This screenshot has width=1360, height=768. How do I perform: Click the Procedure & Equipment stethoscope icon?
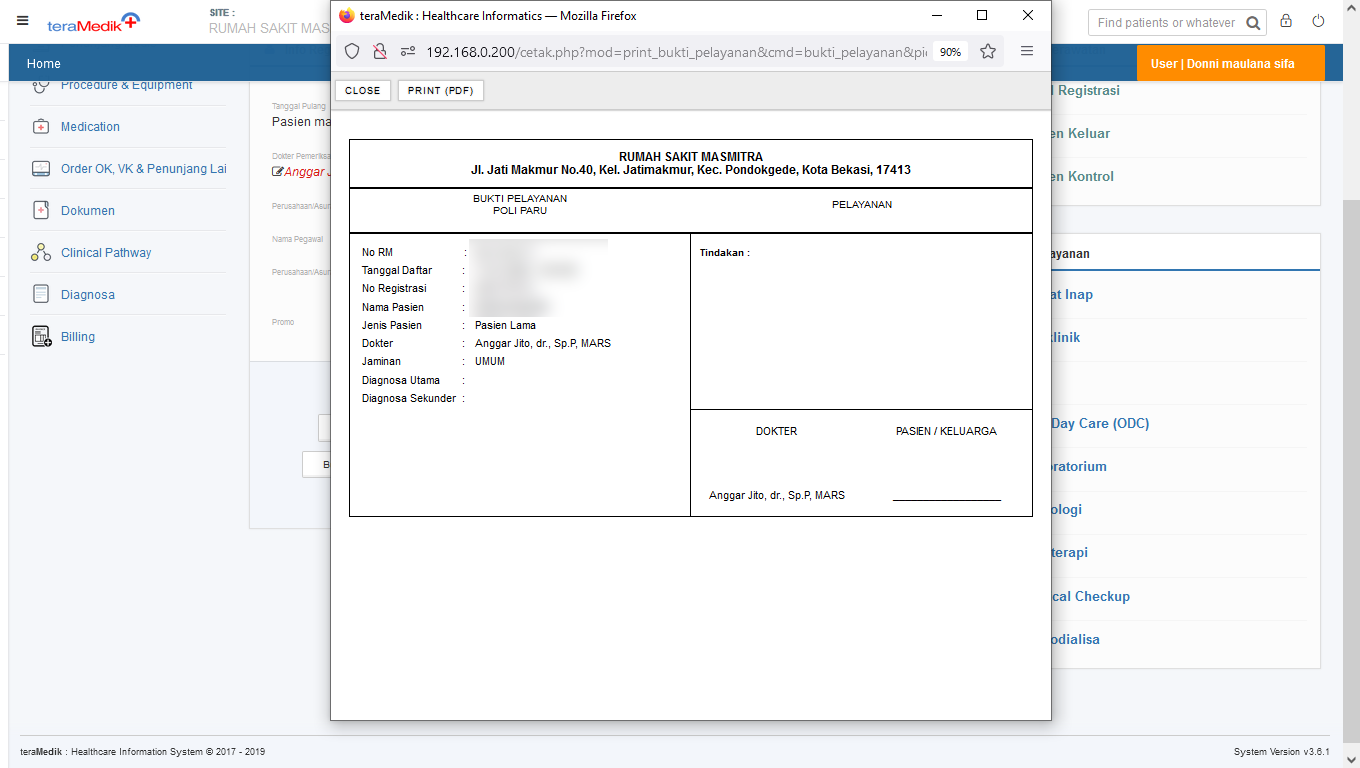point(41,86)
